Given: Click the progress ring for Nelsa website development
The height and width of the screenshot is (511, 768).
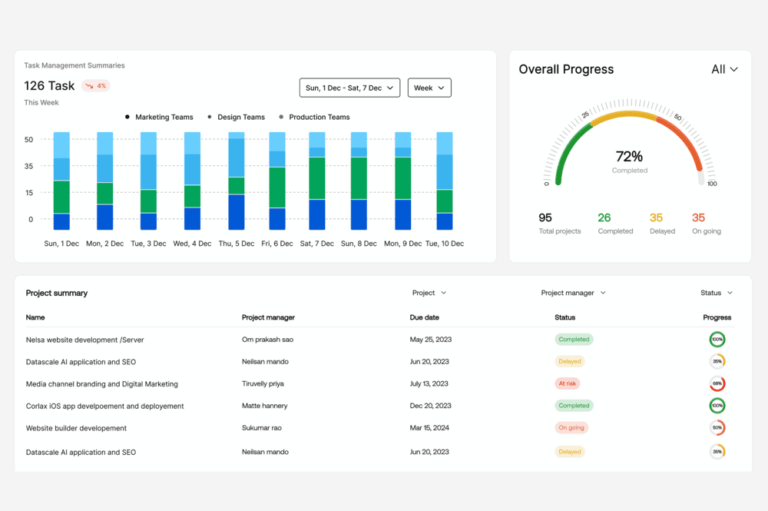Looking at the screenshot, I should coord(716,339).
